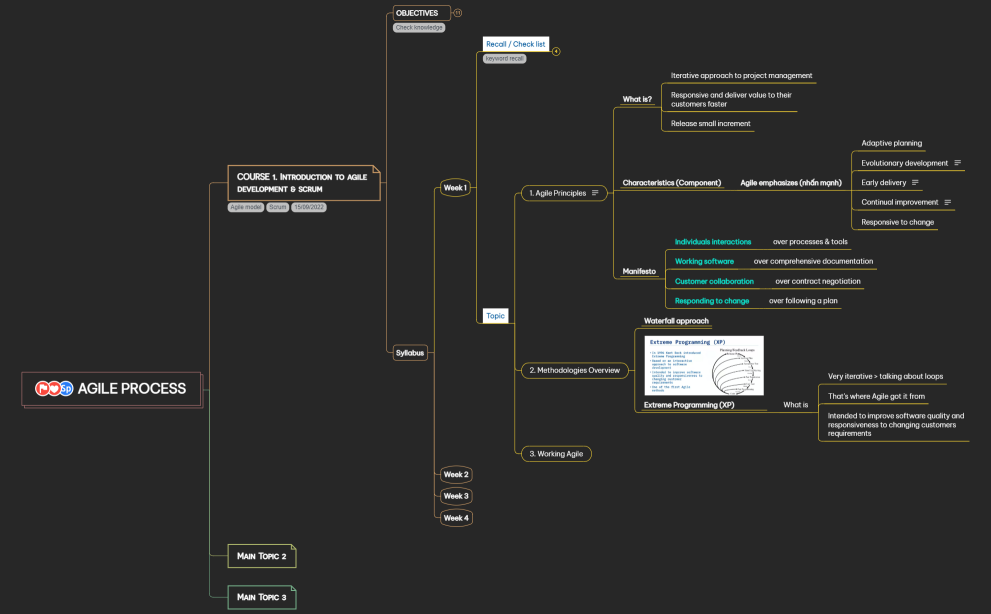Select the Manifesto node
This screenshot has height=614, width=991.
click(638, 270)
